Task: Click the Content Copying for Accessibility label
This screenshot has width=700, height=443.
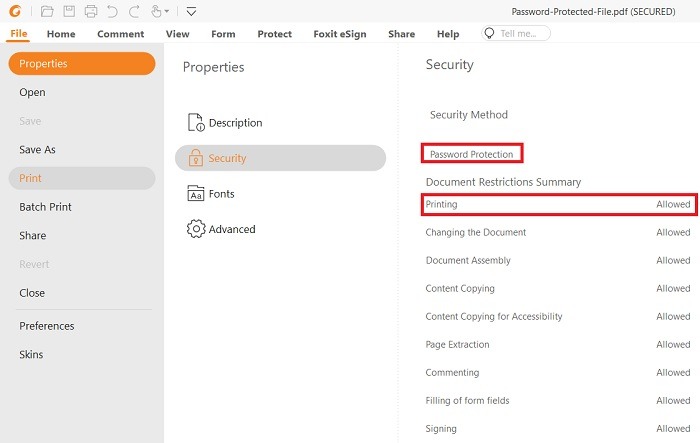Action: tap(494, 317)
